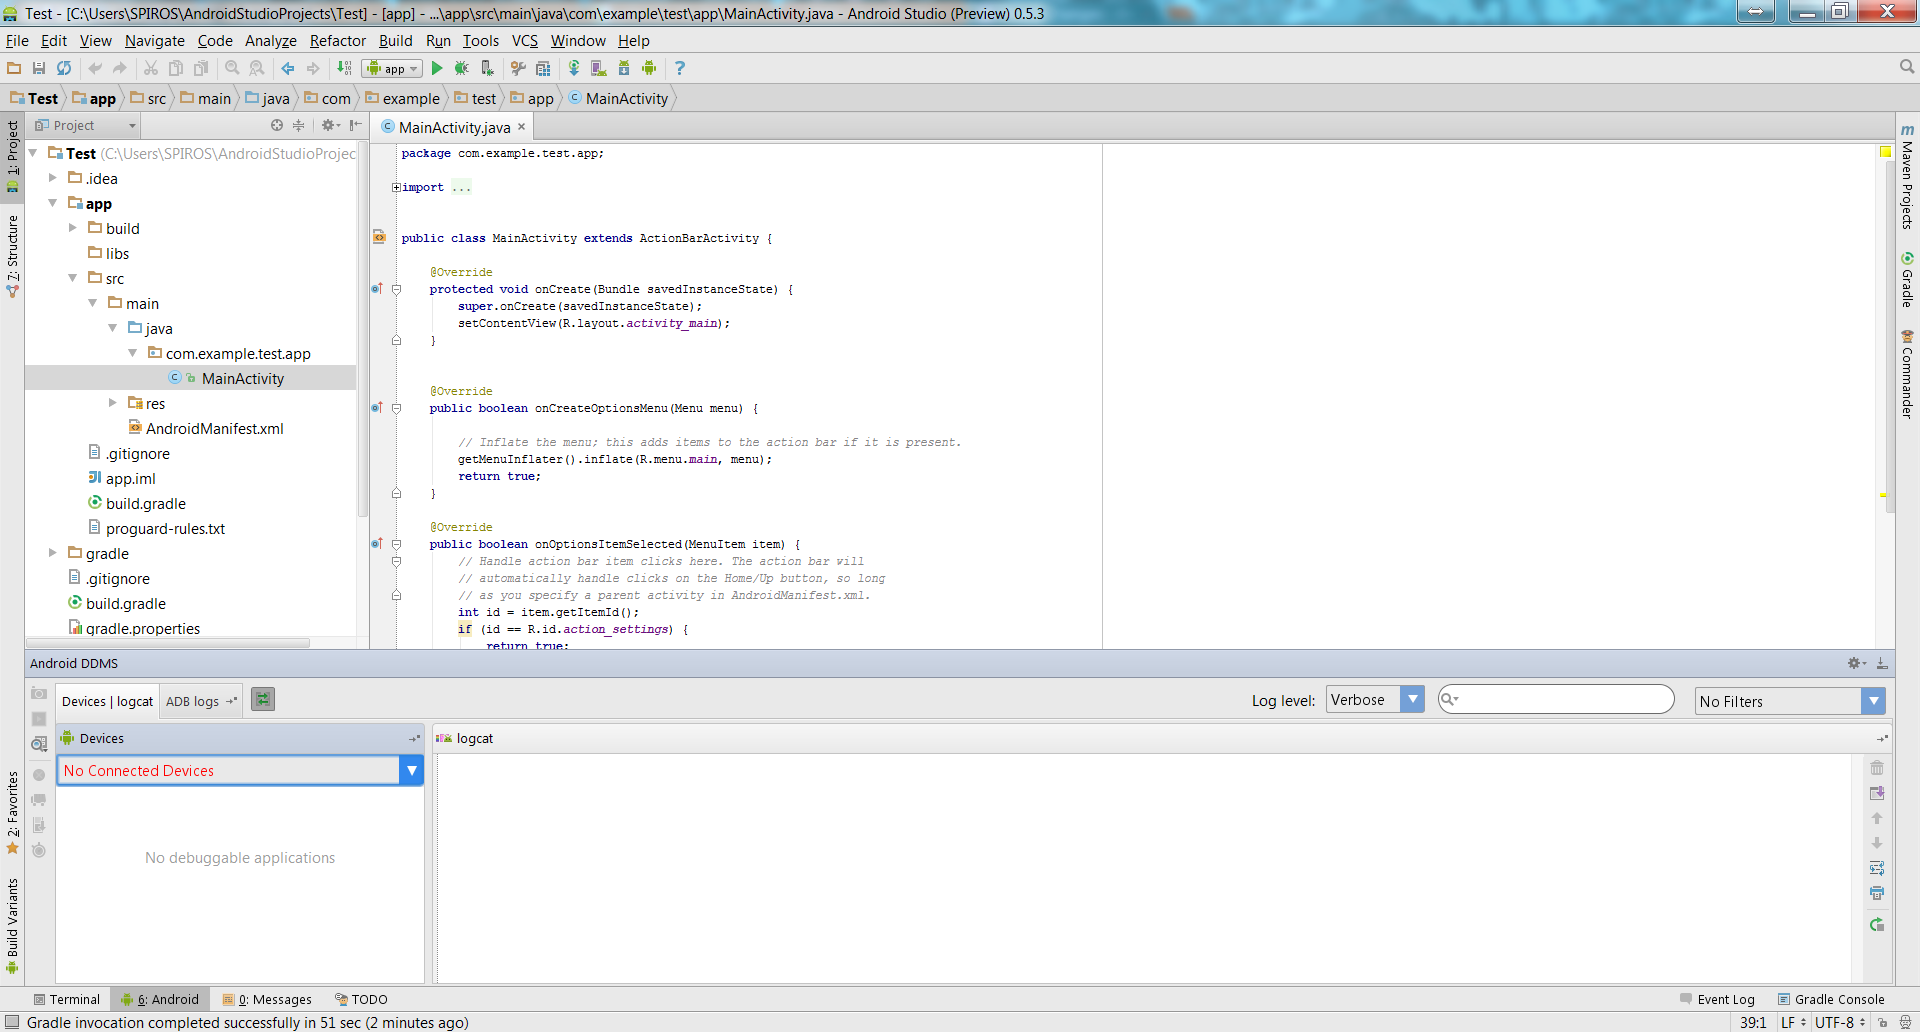Open the SDK Manager toolbar icon
This screenshot has height=1032, width=1920.
[x=624, y=68]
